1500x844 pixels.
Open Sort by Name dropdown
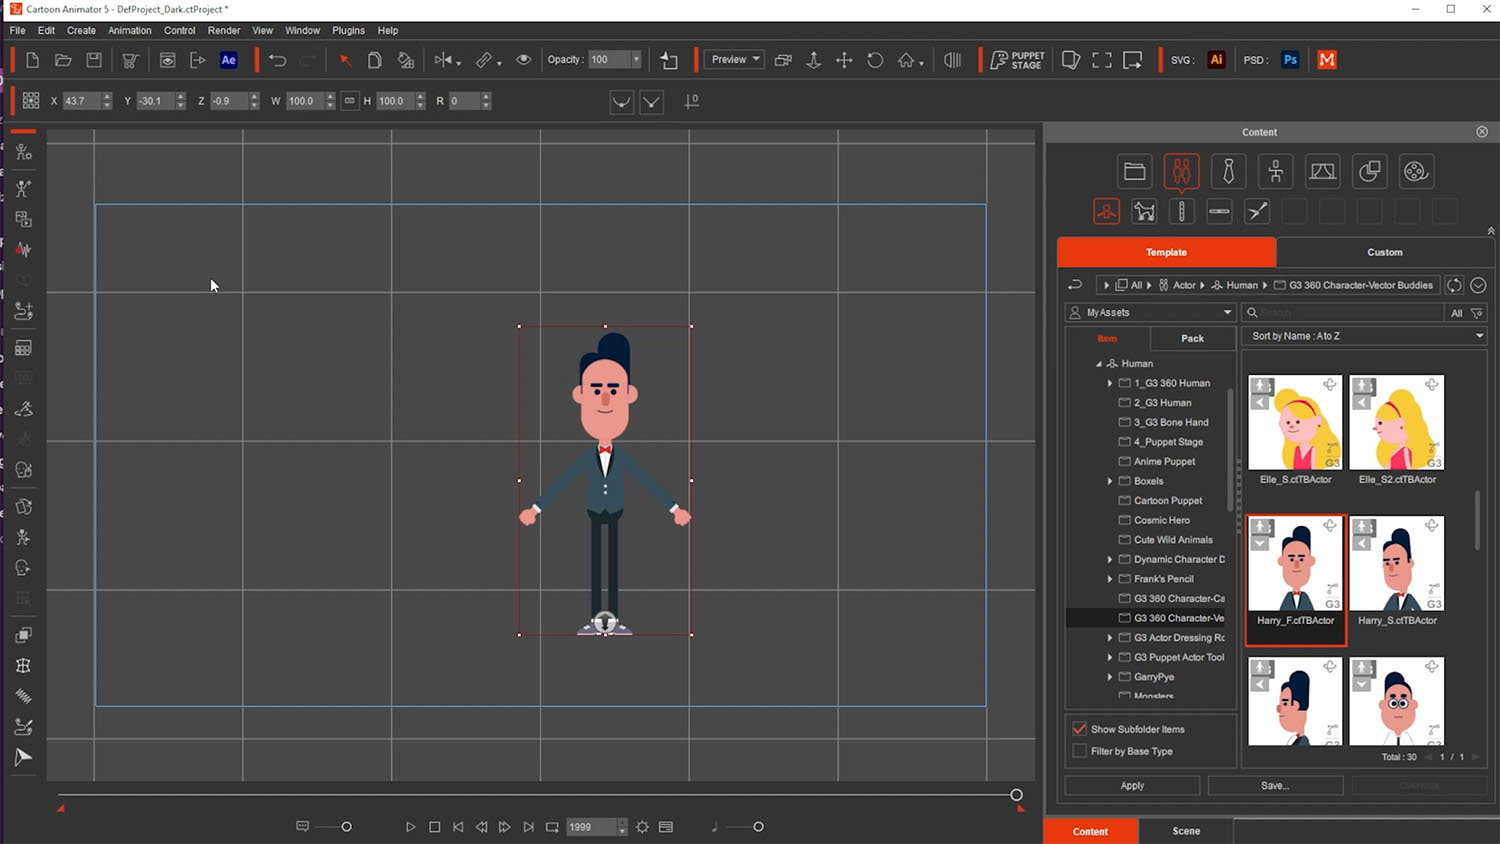[1365, 336]
